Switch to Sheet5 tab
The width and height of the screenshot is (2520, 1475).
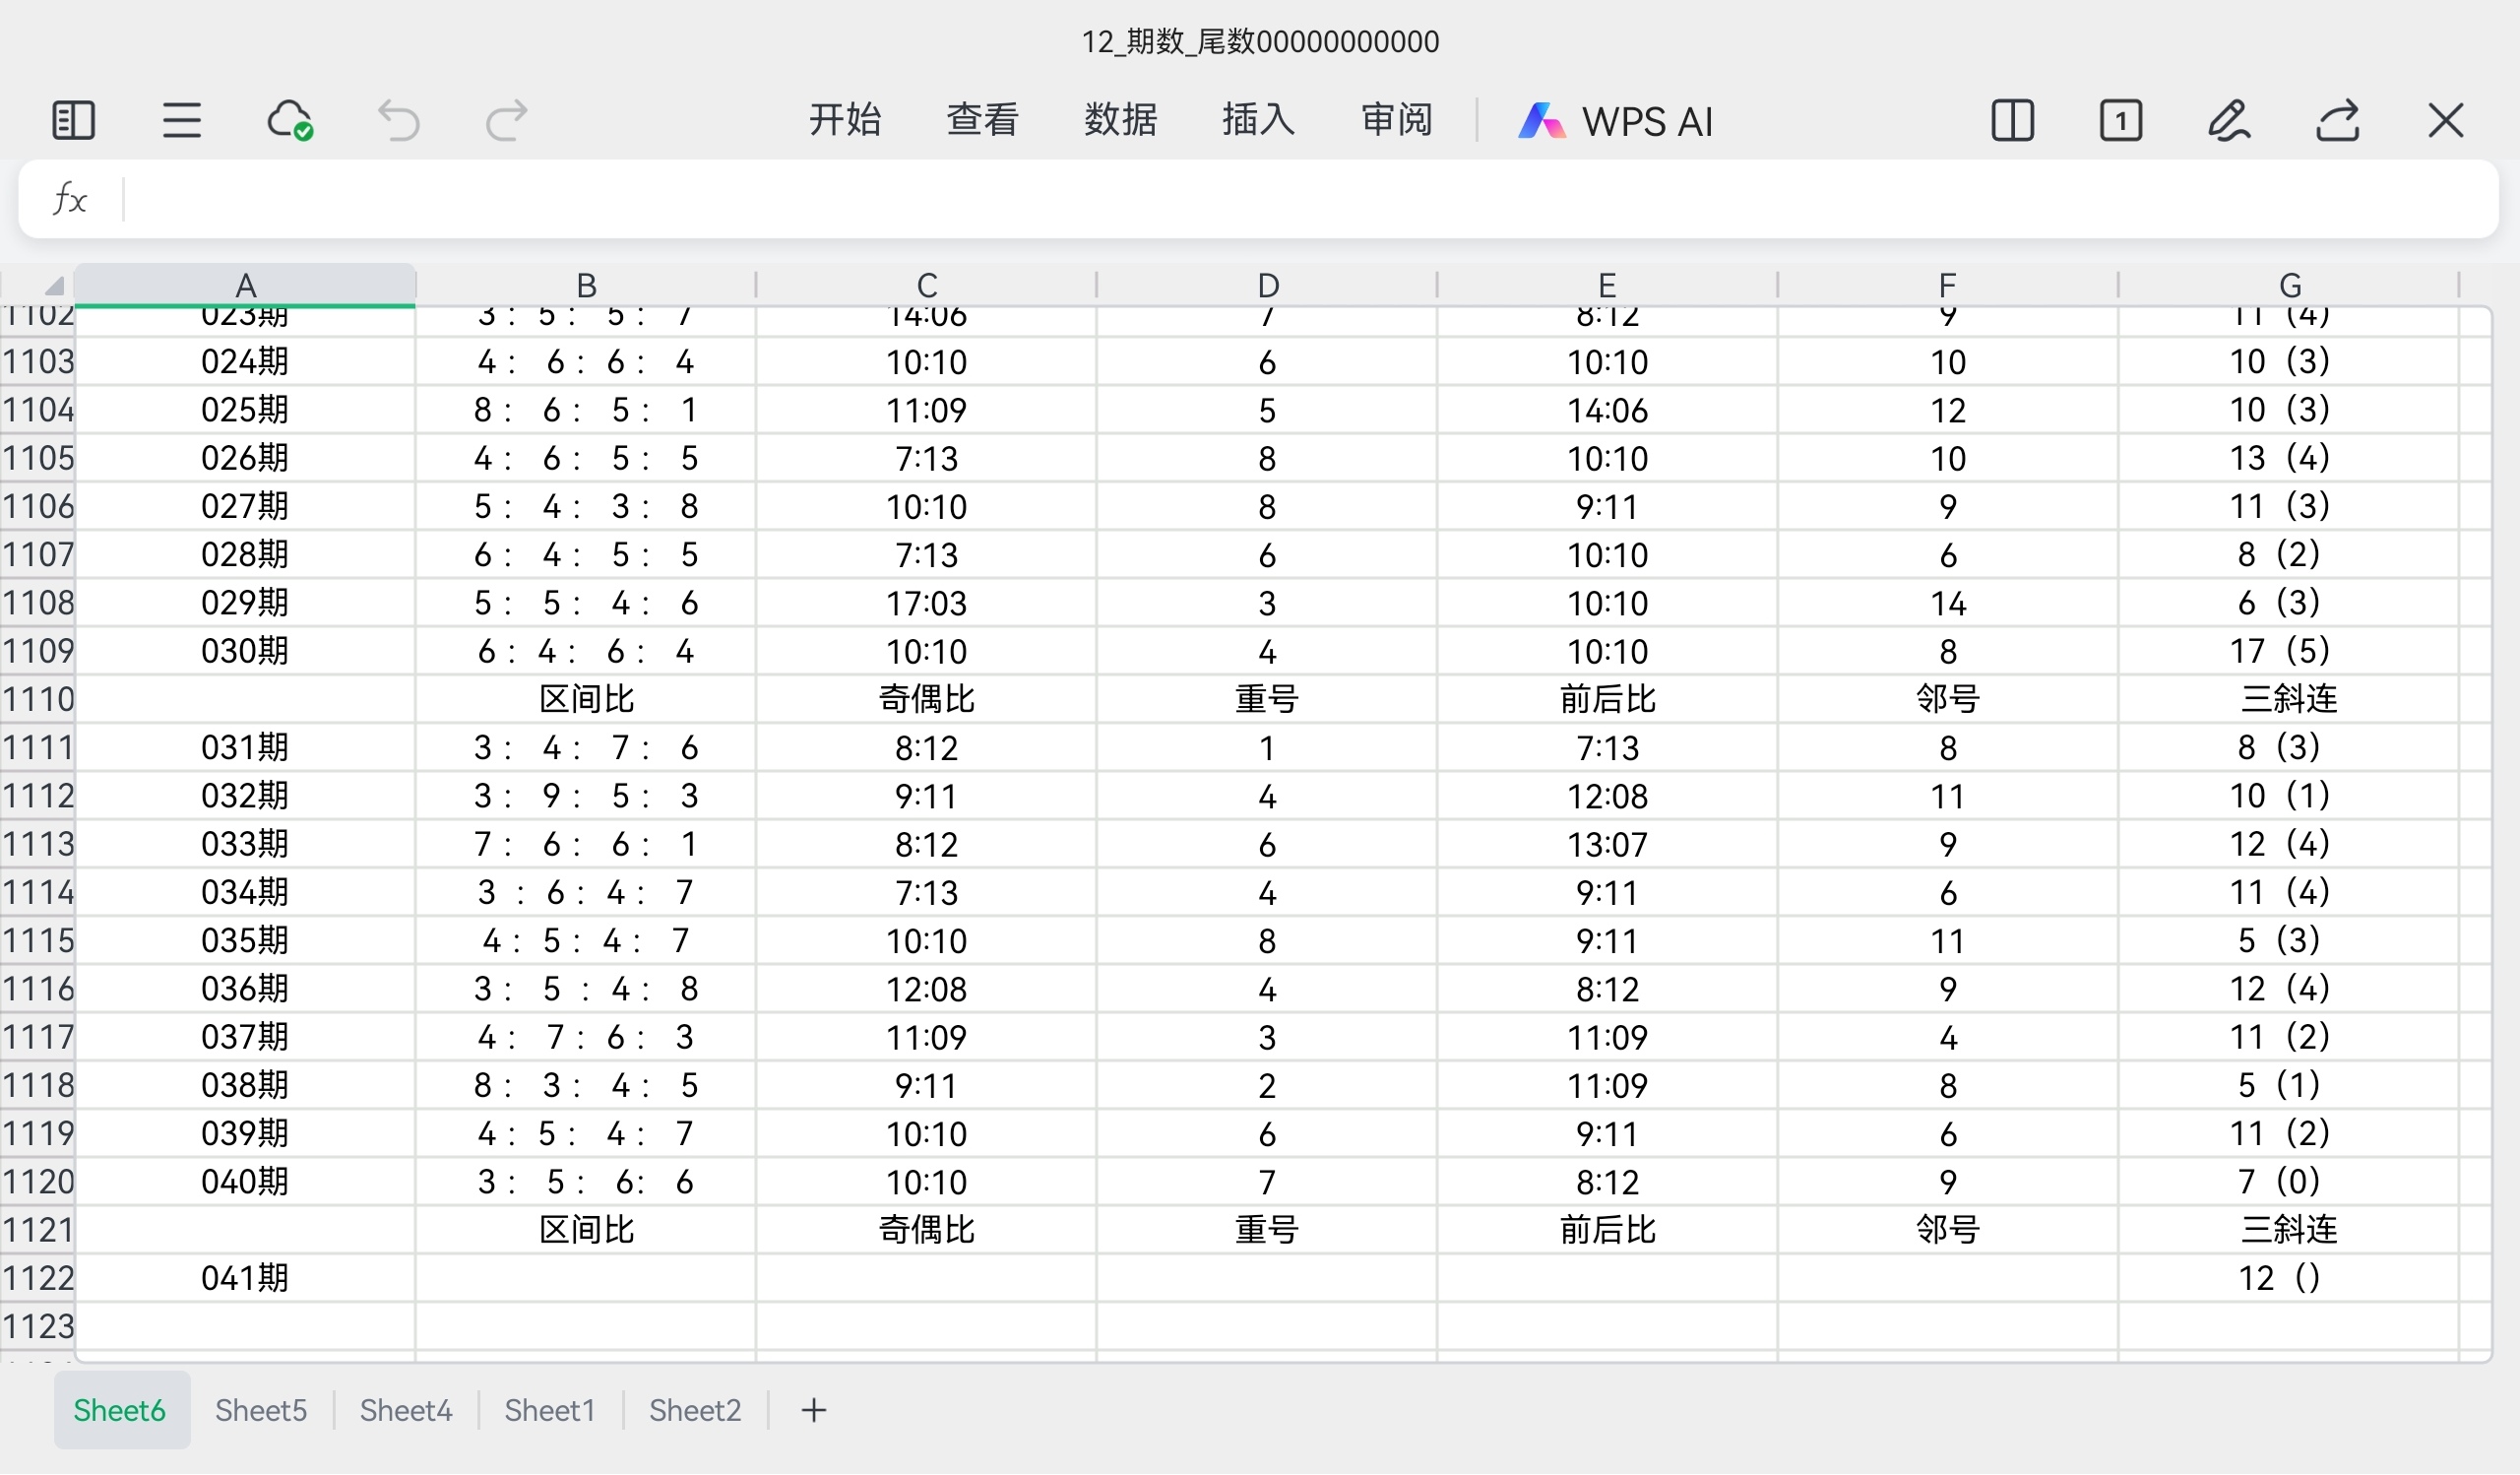click(x=261, y=1411)
